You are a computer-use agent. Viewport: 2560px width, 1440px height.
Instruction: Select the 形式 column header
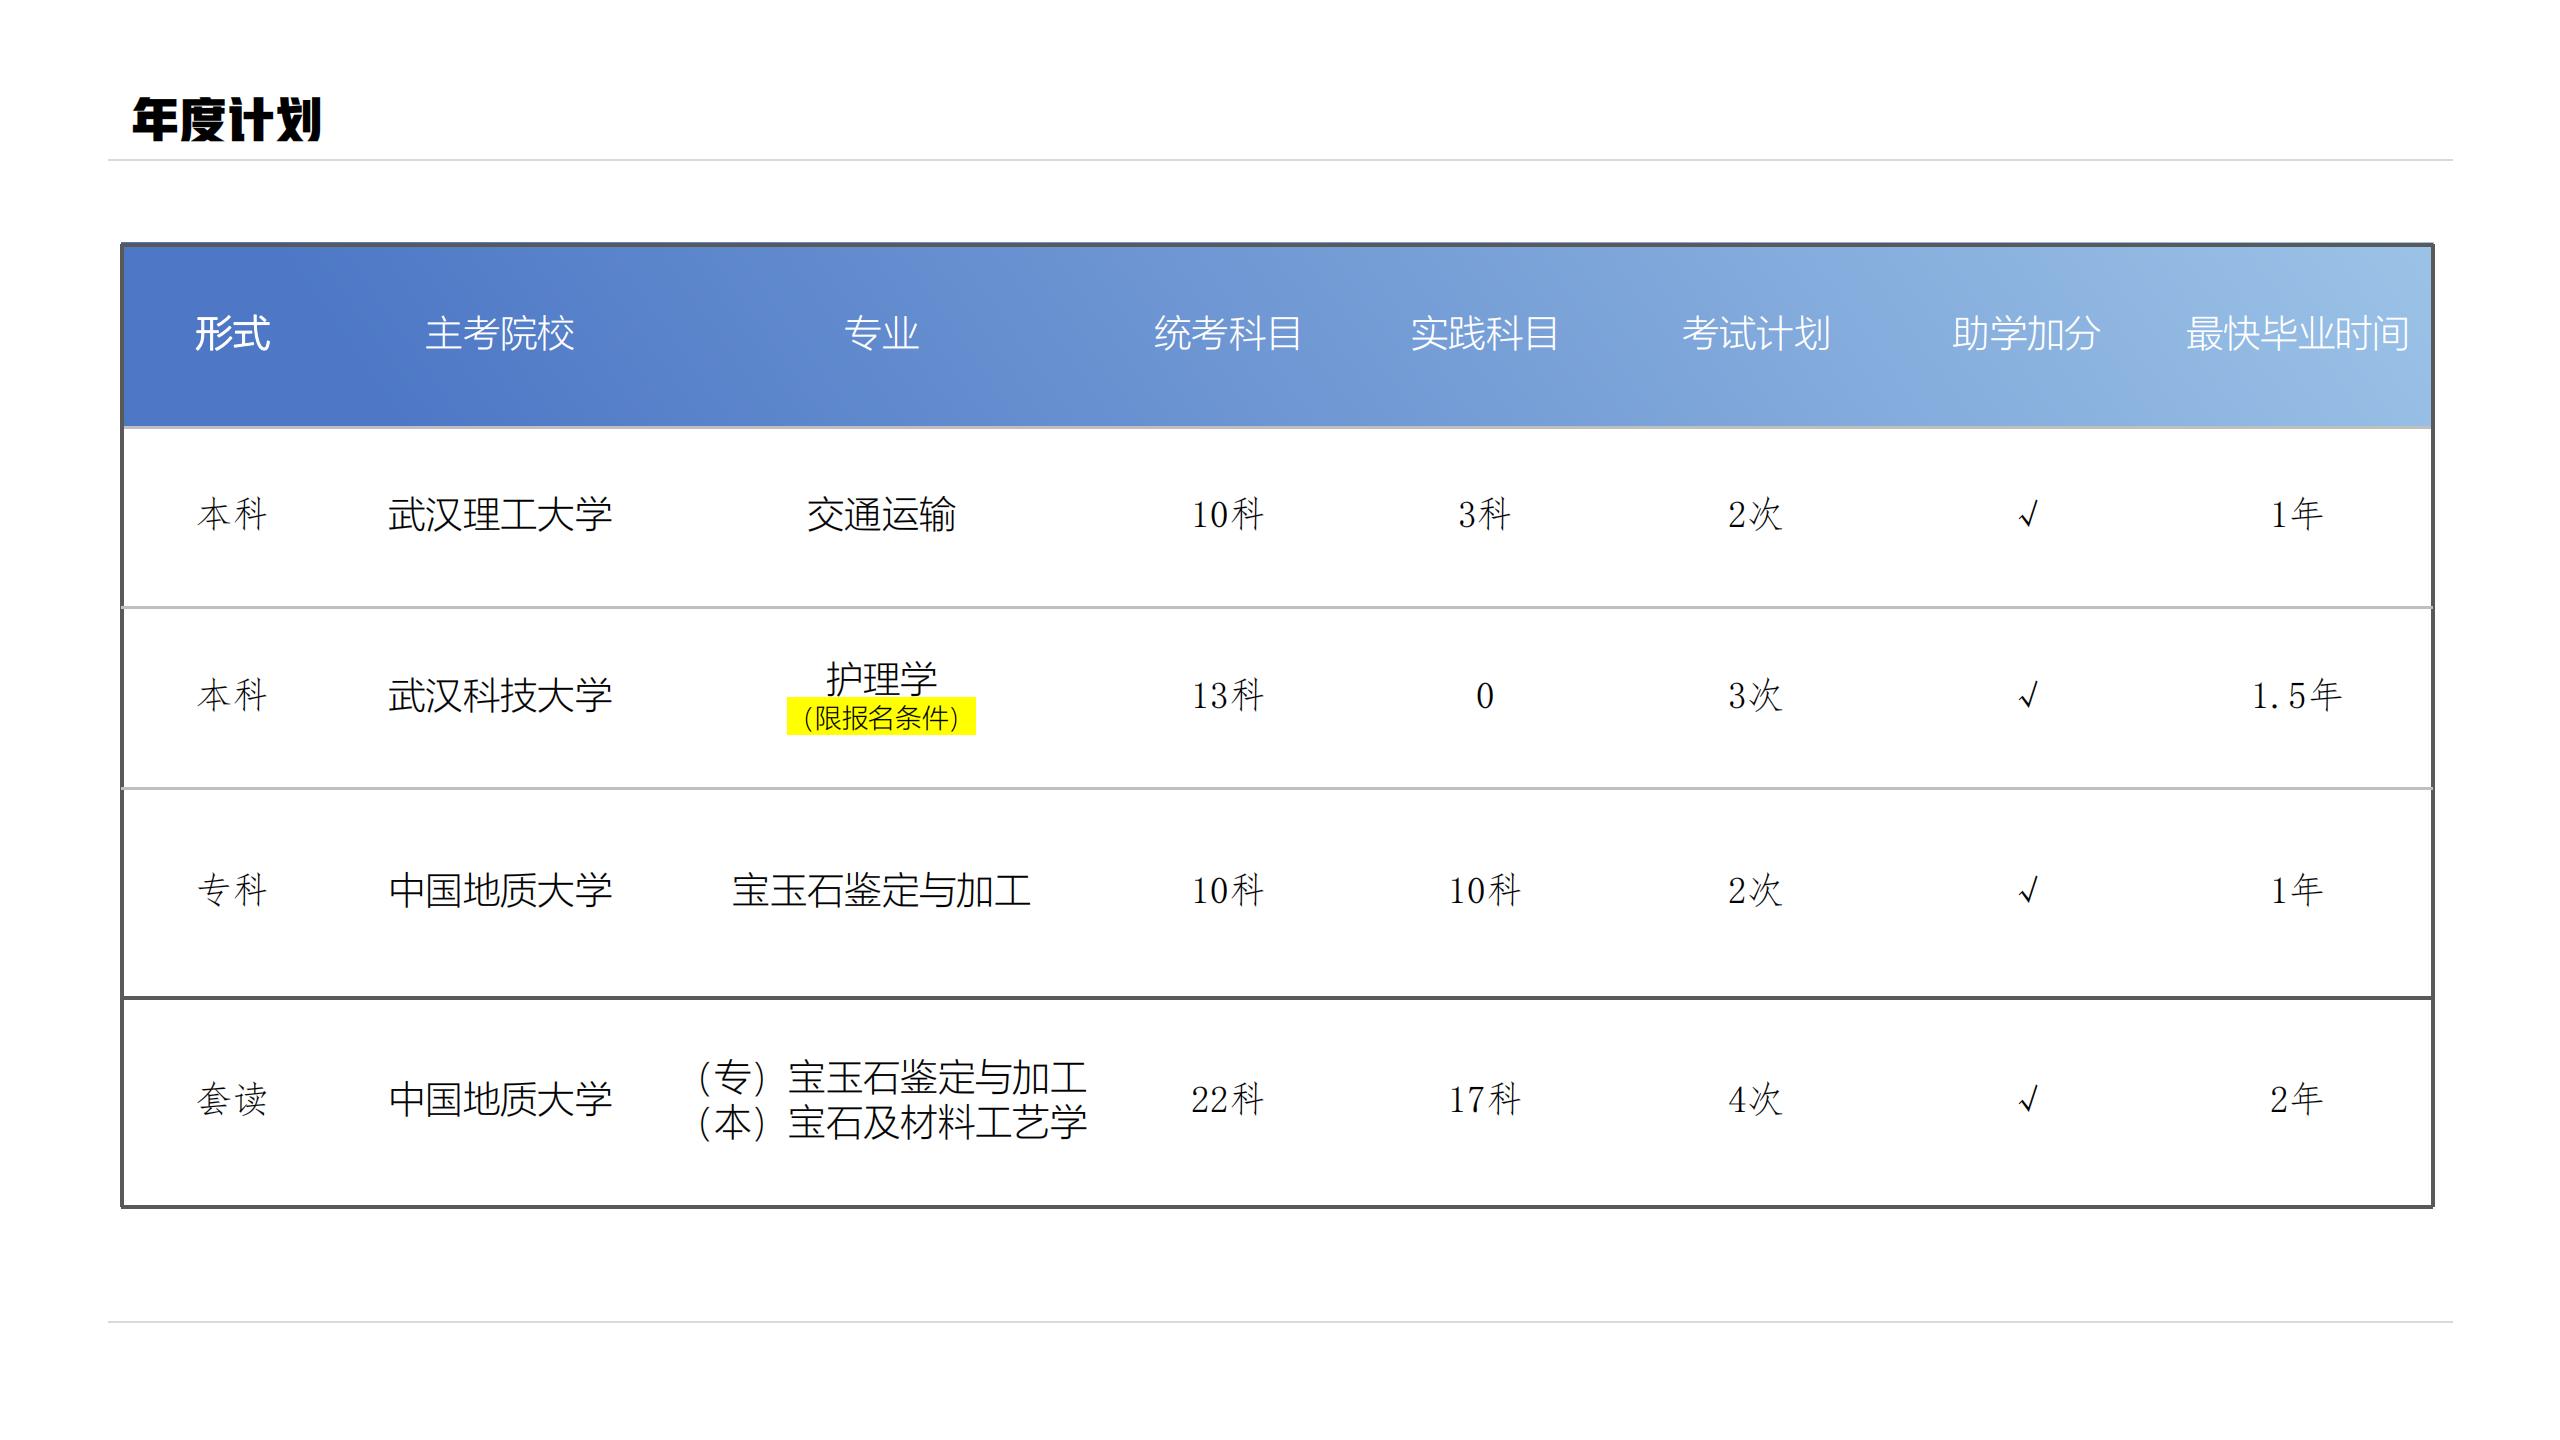(232, 334)
